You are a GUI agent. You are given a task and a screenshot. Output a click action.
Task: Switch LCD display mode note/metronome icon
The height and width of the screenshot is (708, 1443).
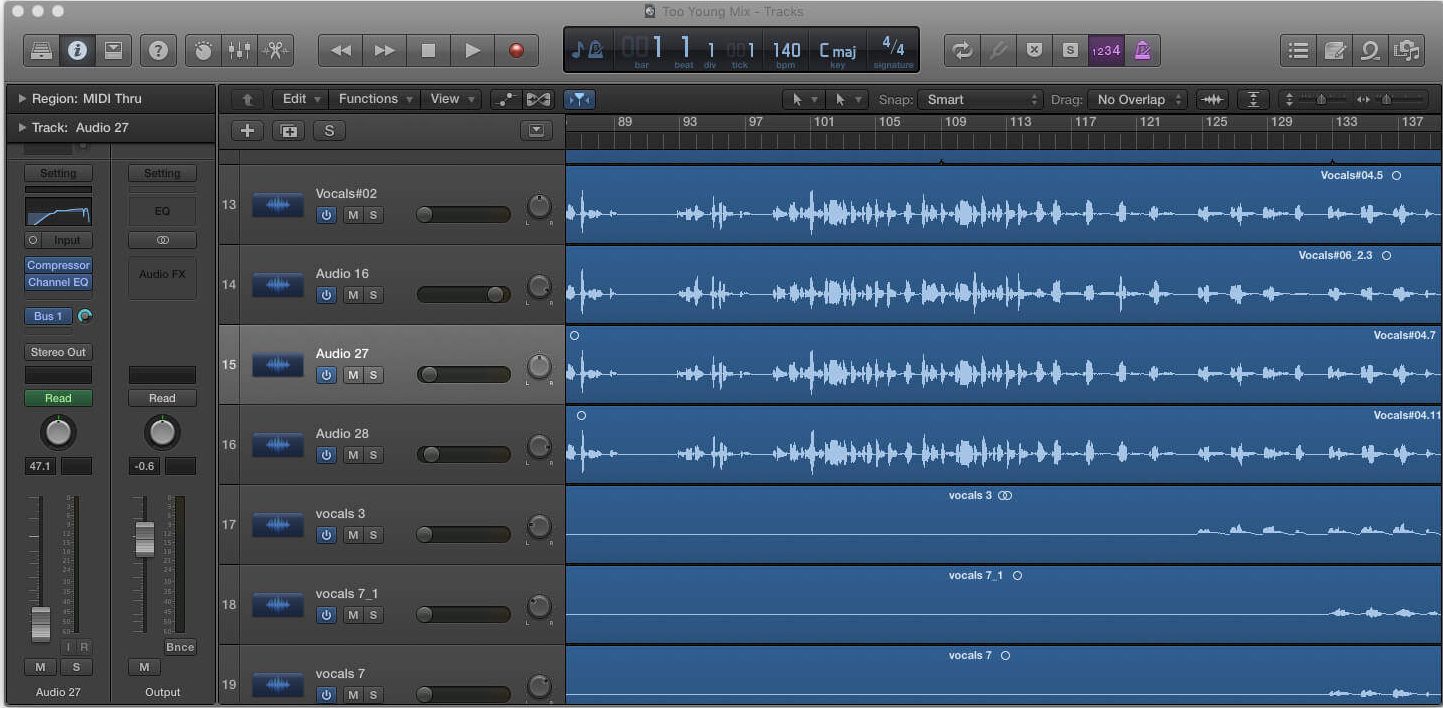pos(587,50)
